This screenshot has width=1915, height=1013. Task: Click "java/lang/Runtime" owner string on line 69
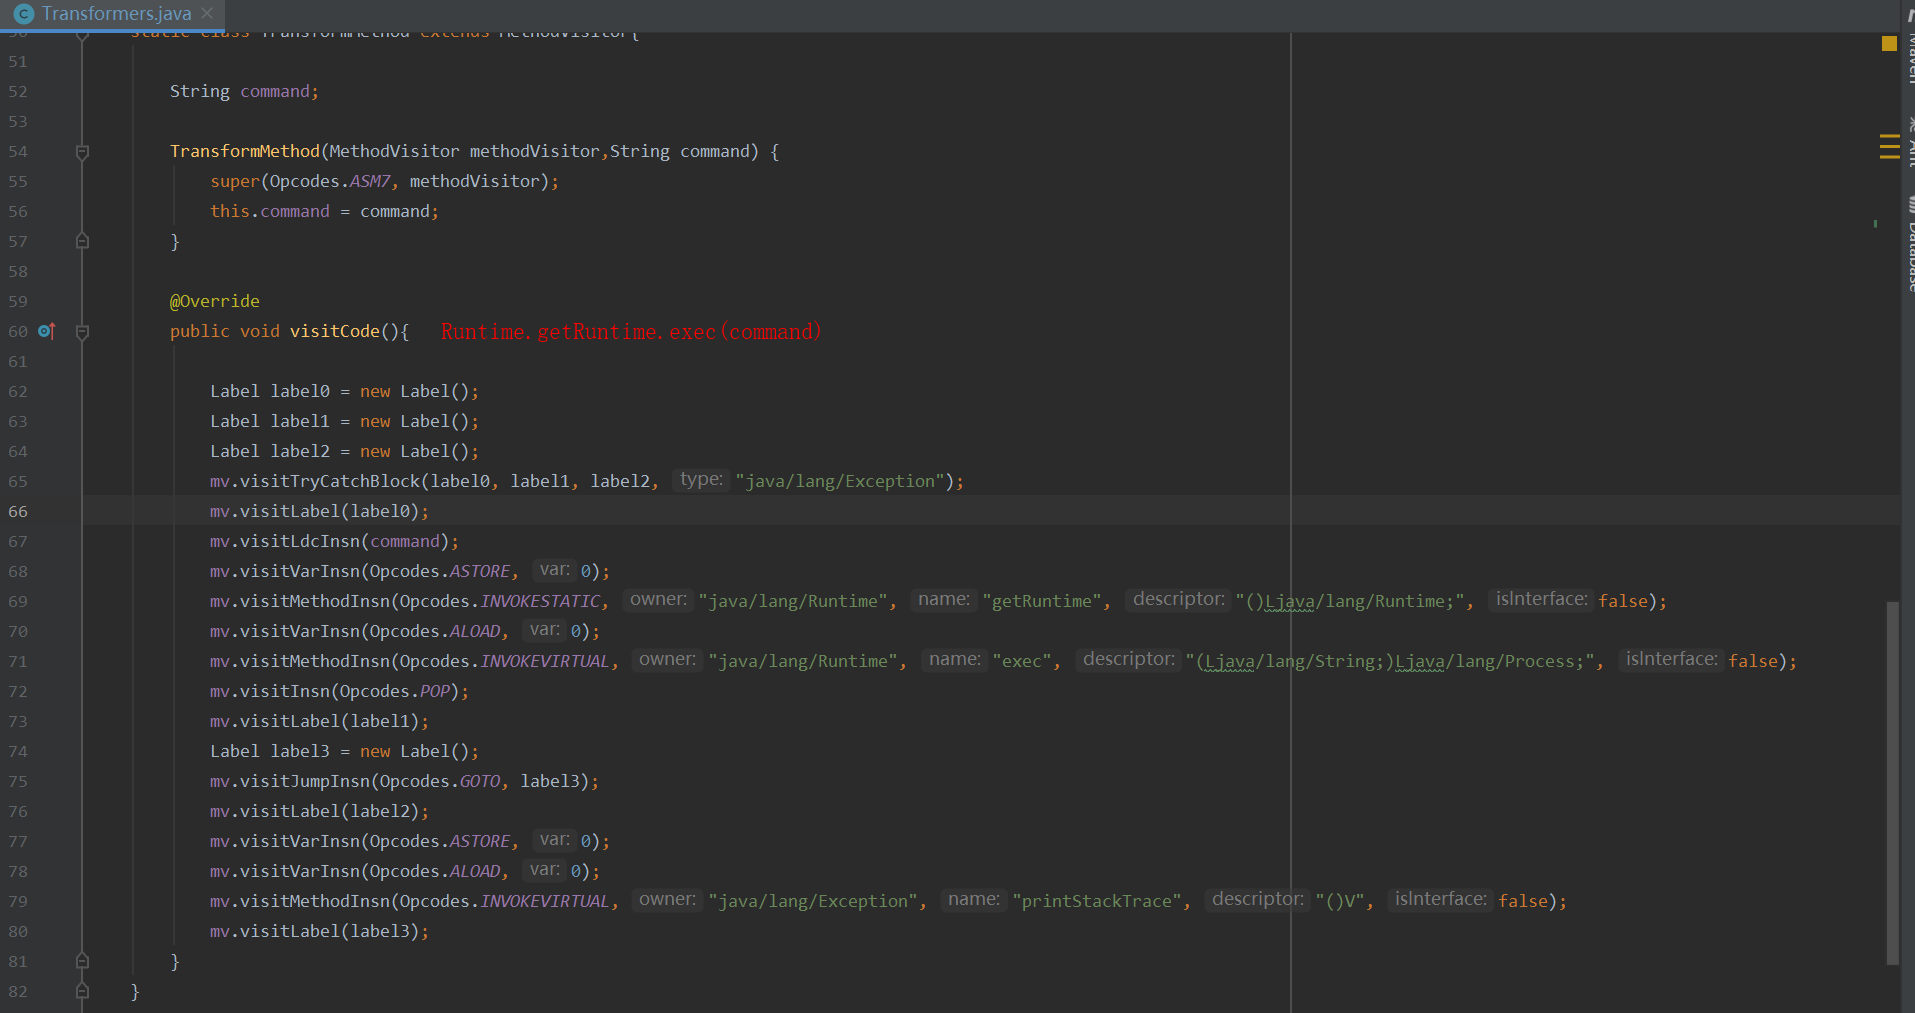coord(793,601)
